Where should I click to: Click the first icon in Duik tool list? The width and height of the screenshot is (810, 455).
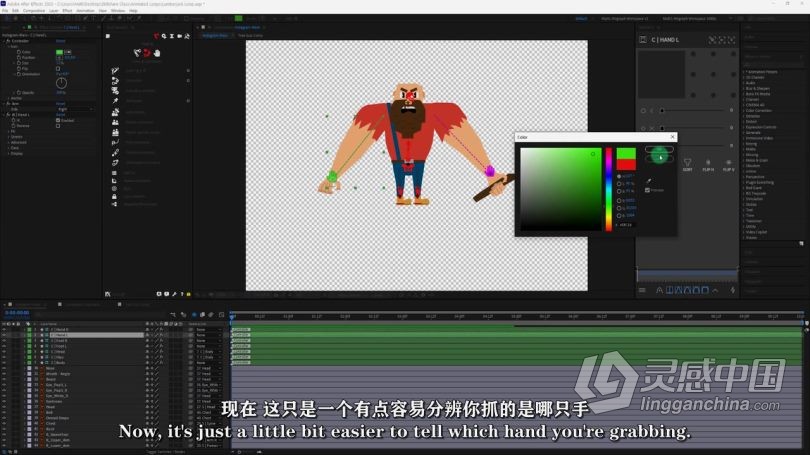coord(116,70)
